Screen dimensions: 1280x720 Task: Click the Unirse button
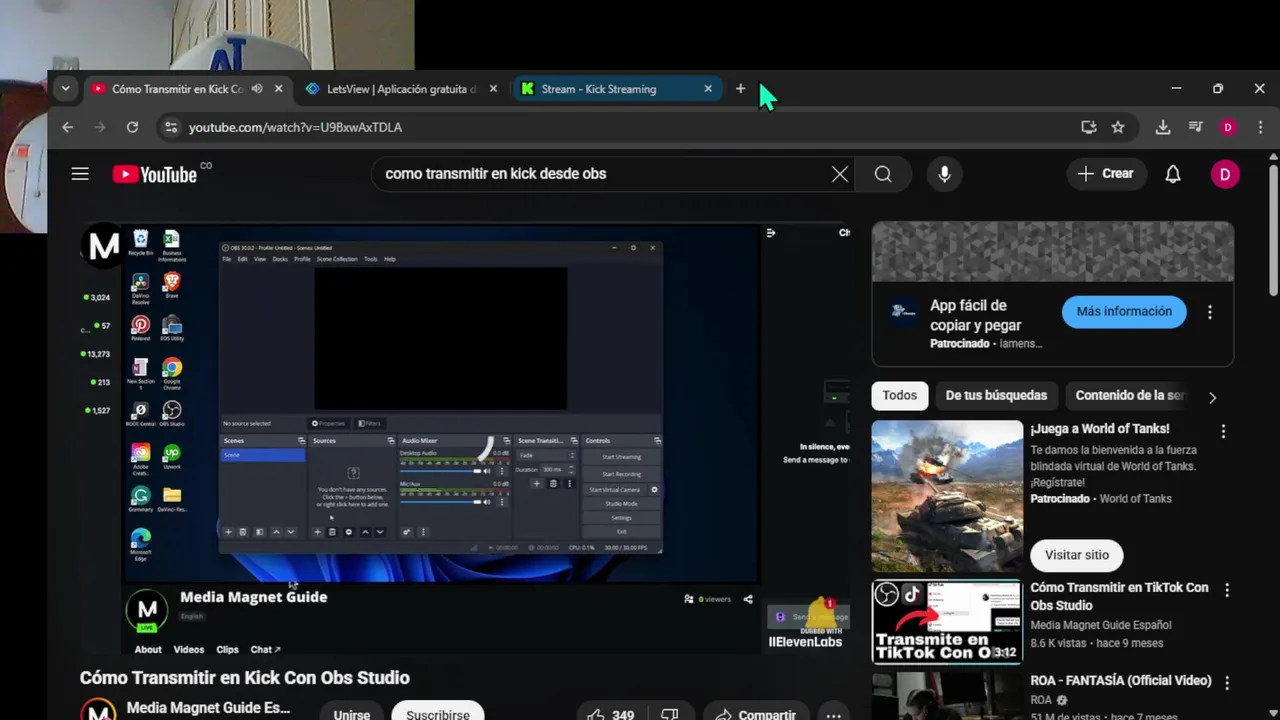coord(352,714)
